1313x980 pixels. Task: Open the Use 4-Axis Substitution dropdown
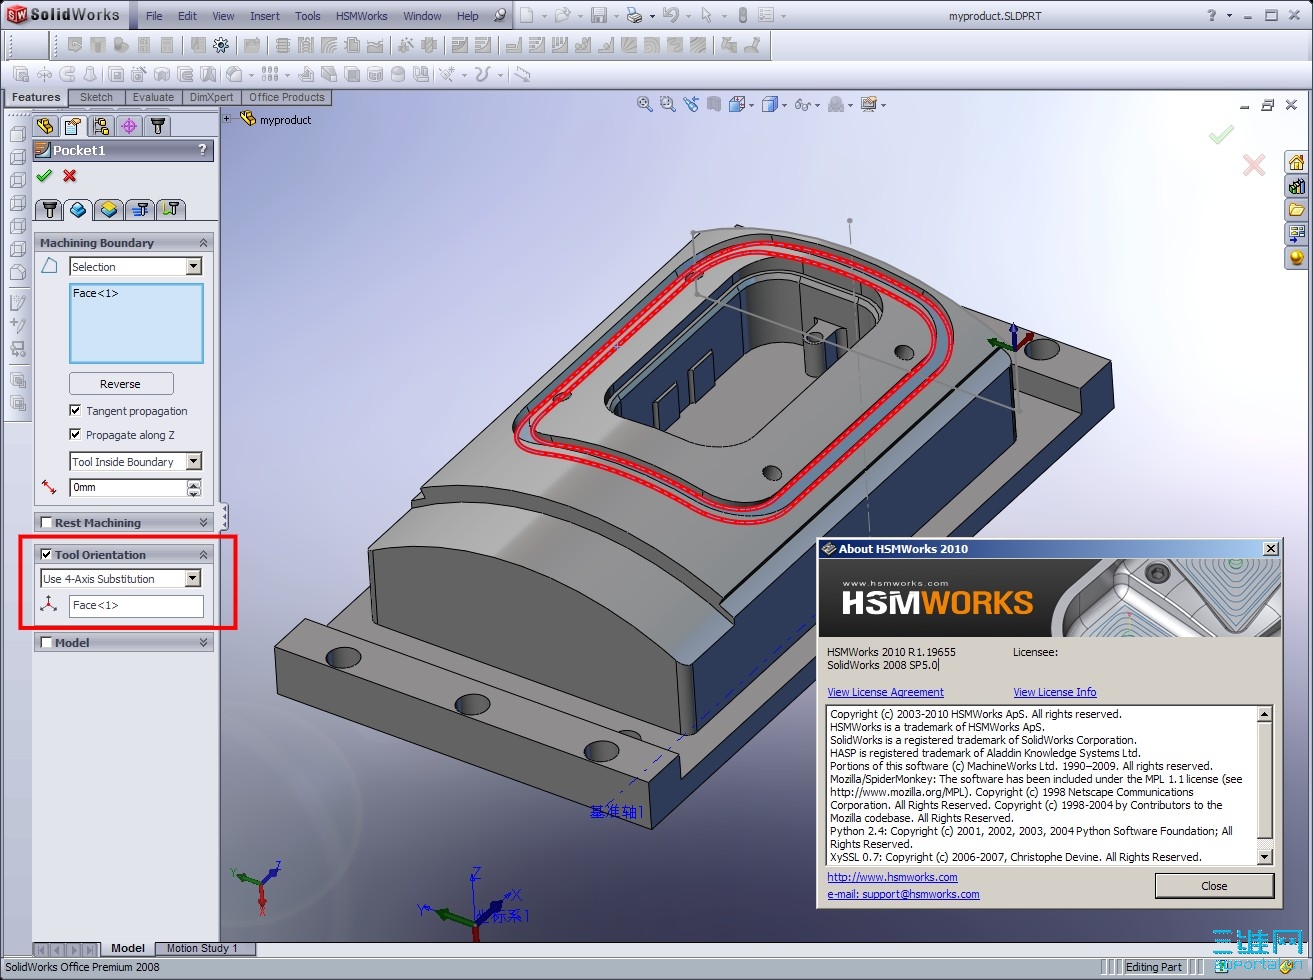tap(193, 578)
